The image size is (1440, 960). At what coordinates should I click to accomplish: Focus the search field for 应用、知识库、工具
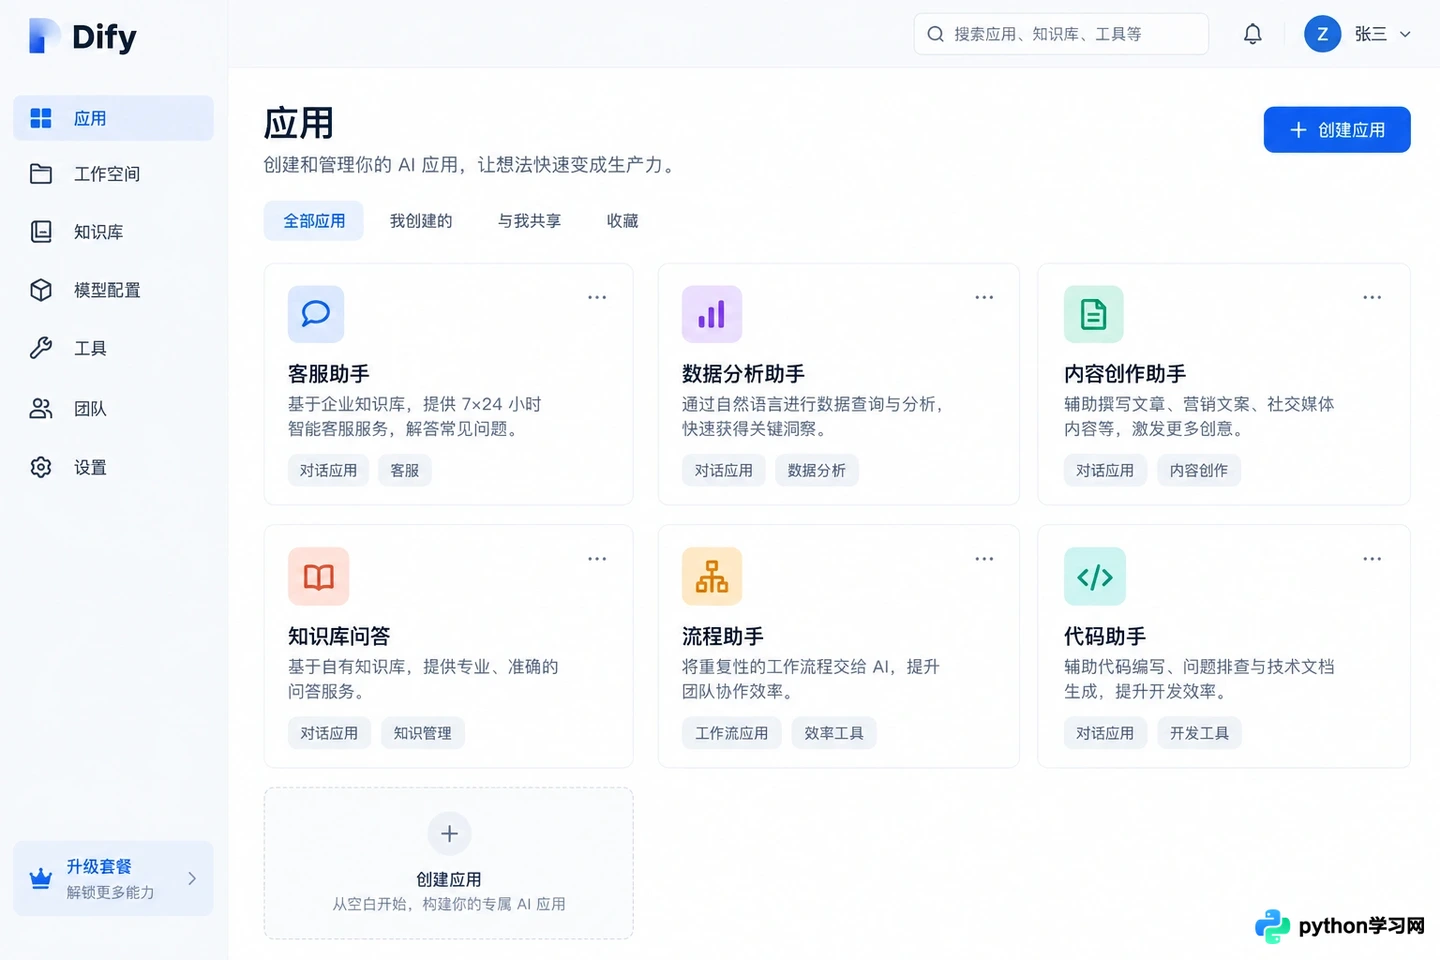pyautogui.click(x=1061, y=34)
